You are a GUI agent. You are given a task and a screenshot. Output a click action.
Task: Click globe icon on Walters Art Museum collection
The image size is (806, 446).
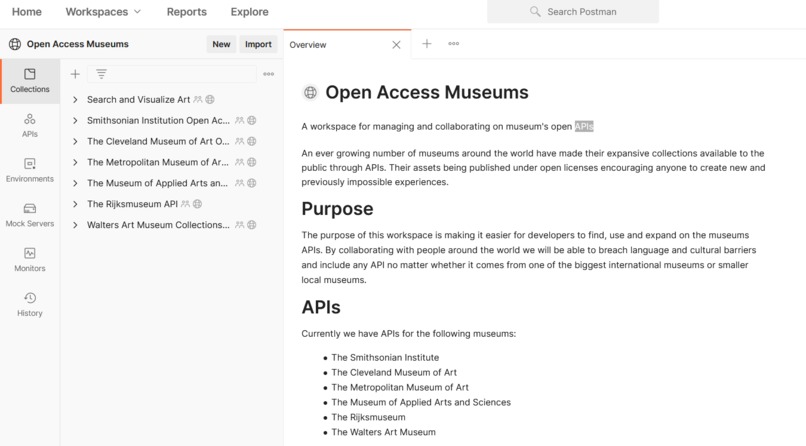[x=251, y=225]
